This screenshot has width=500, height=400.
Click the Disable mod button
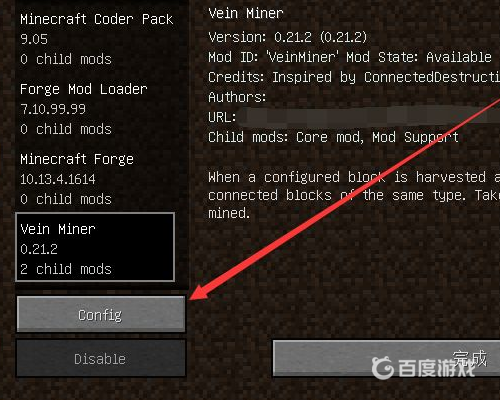pyautogui.click(x=101, y=359)
